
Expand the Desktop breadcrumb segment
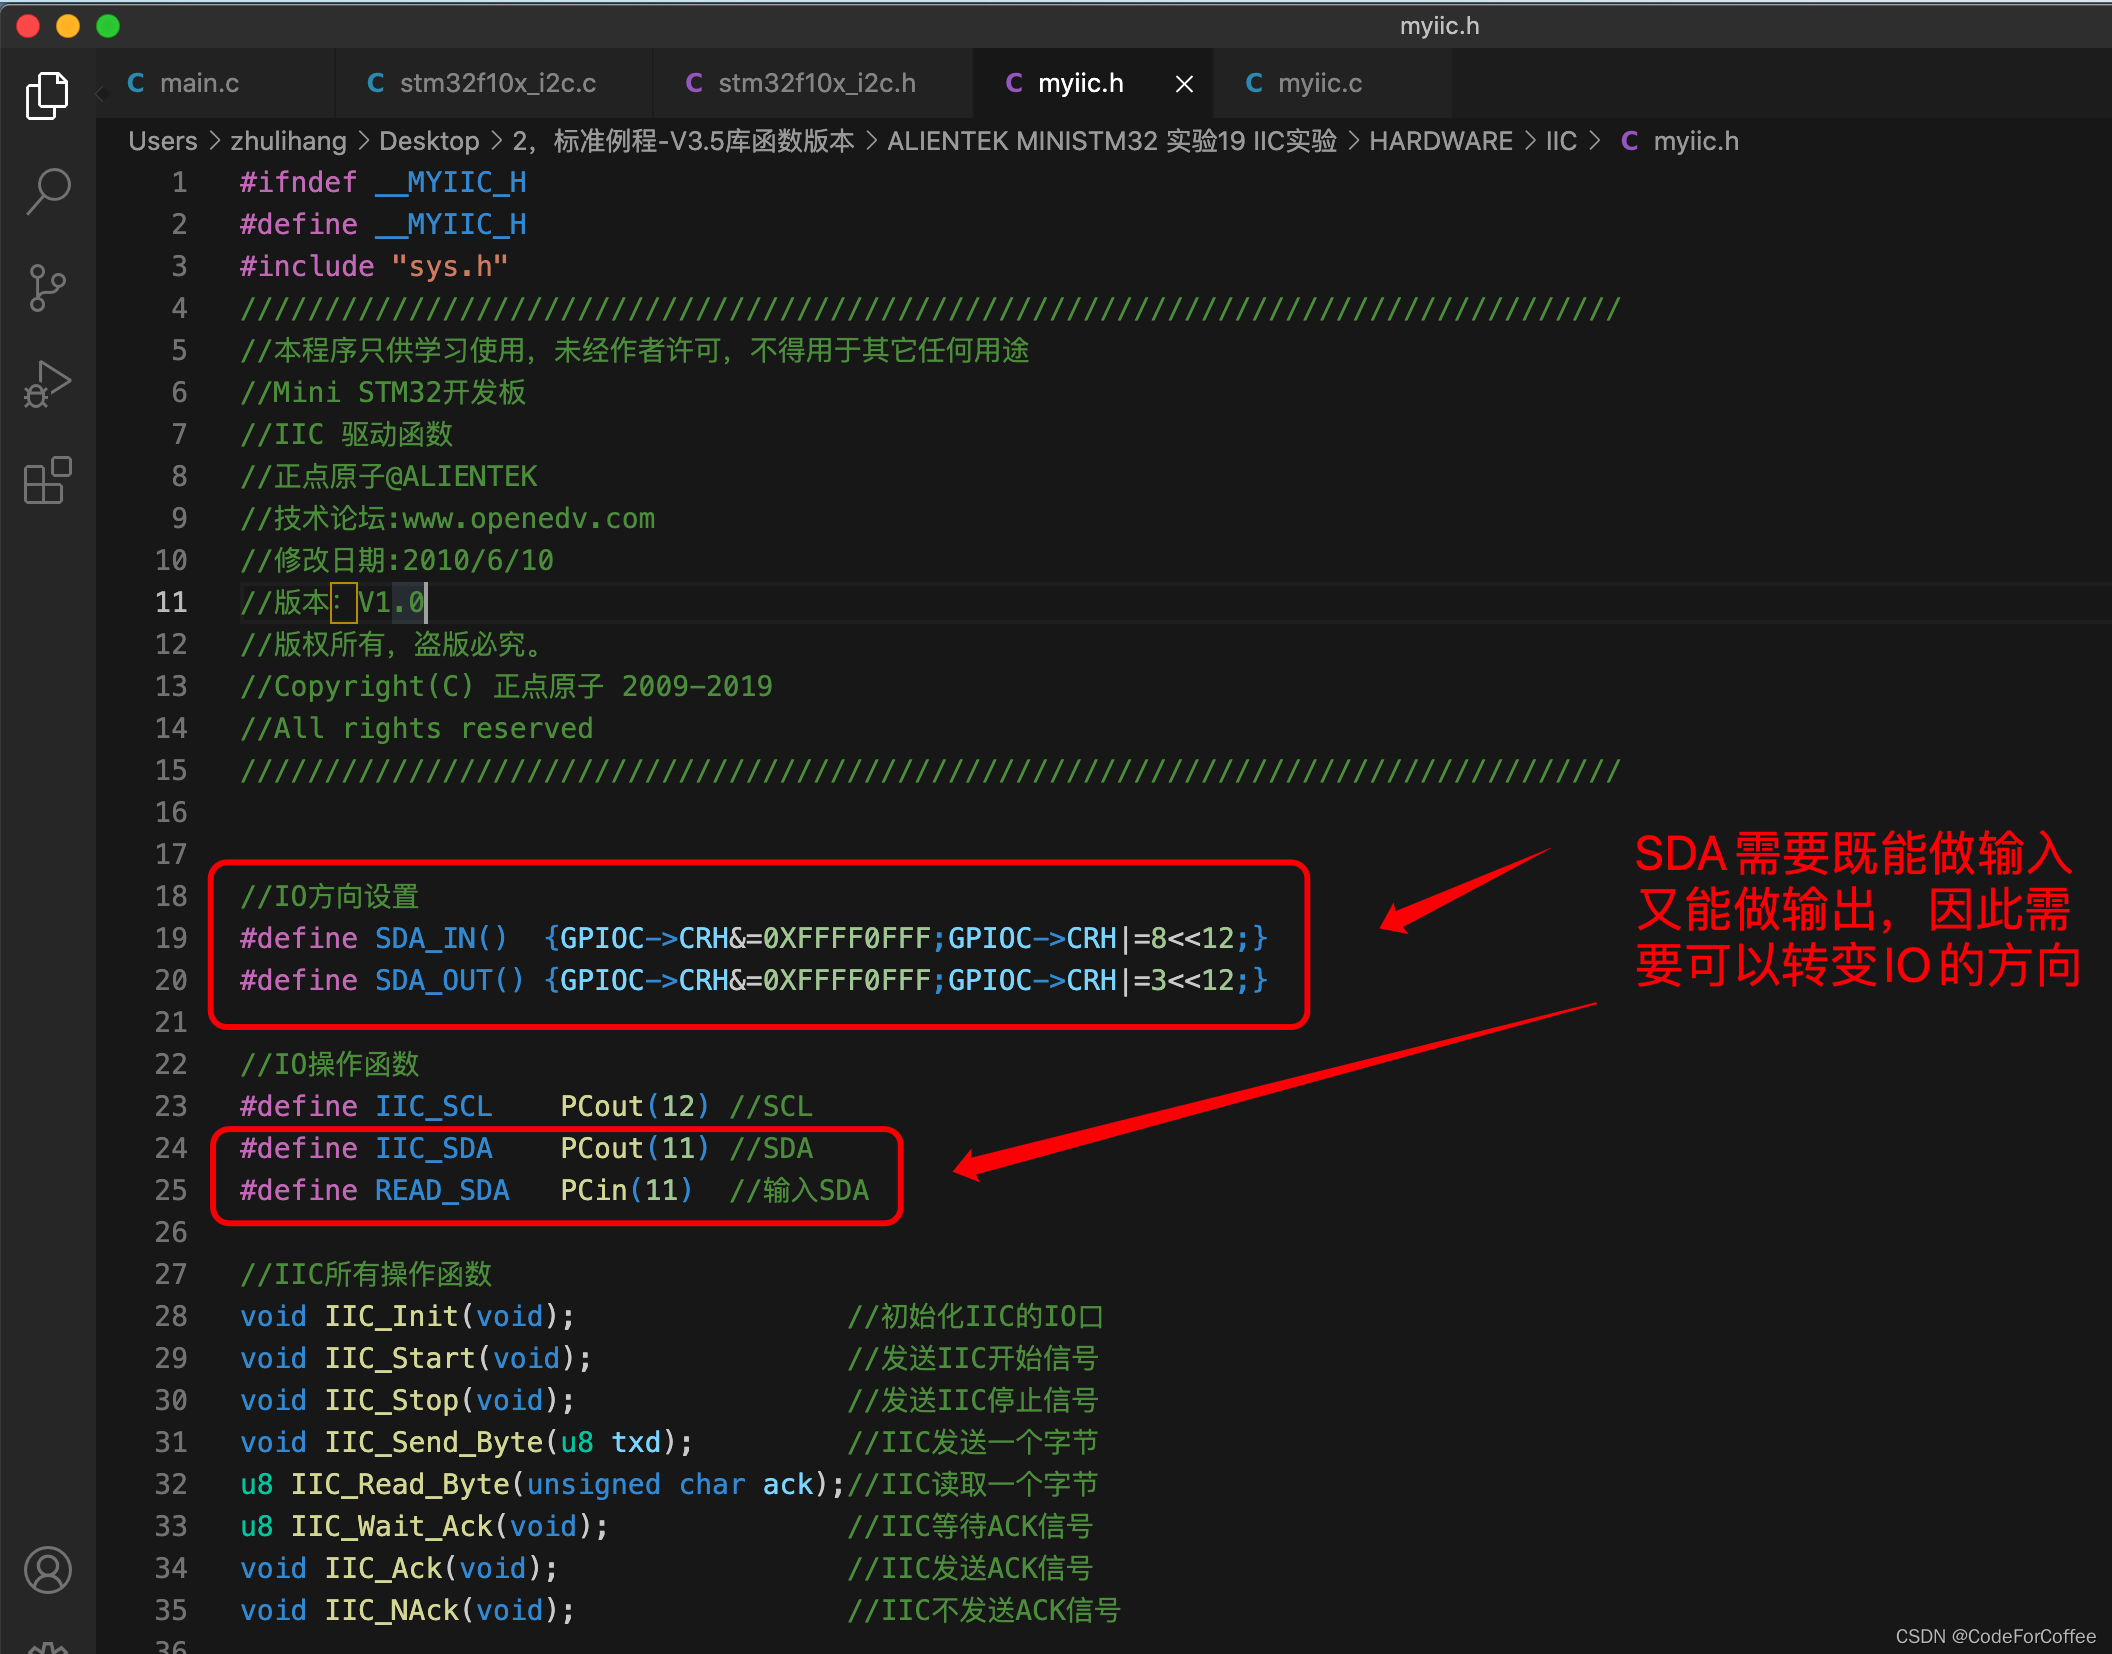(x=429, y=141)
